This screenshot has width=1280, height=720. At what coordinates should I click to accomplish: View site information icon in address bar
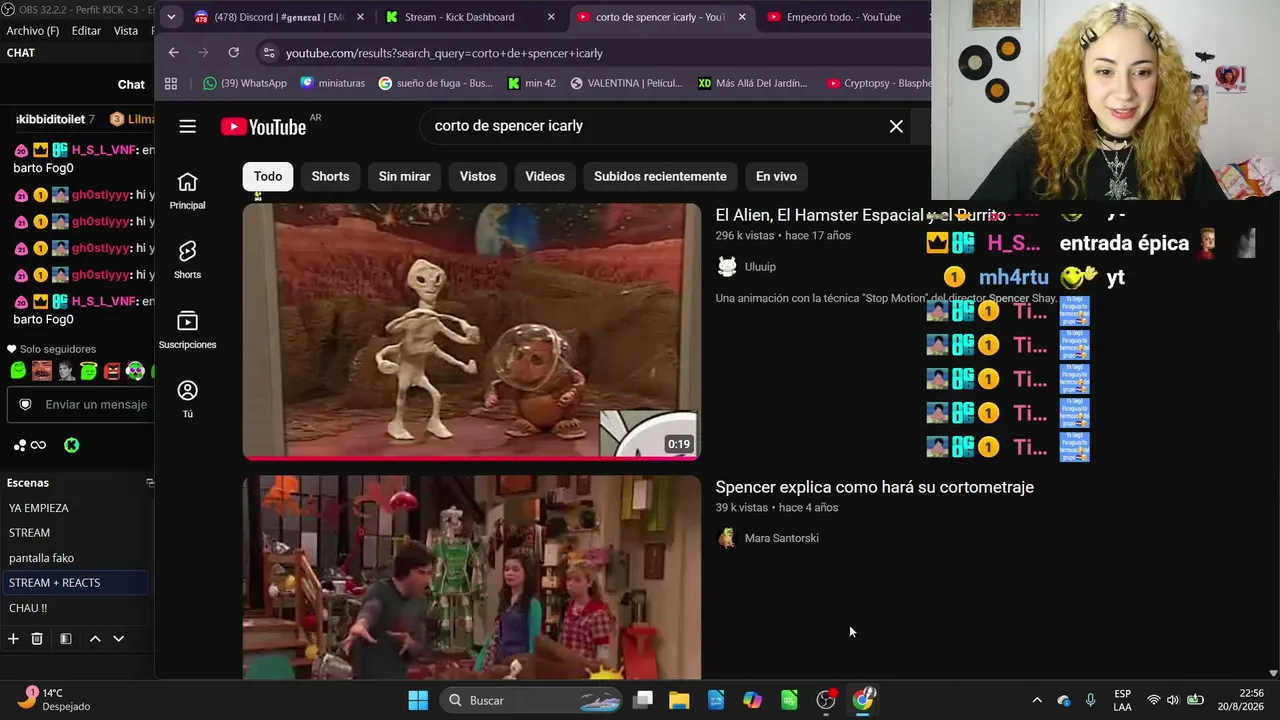tap(267, 53)
